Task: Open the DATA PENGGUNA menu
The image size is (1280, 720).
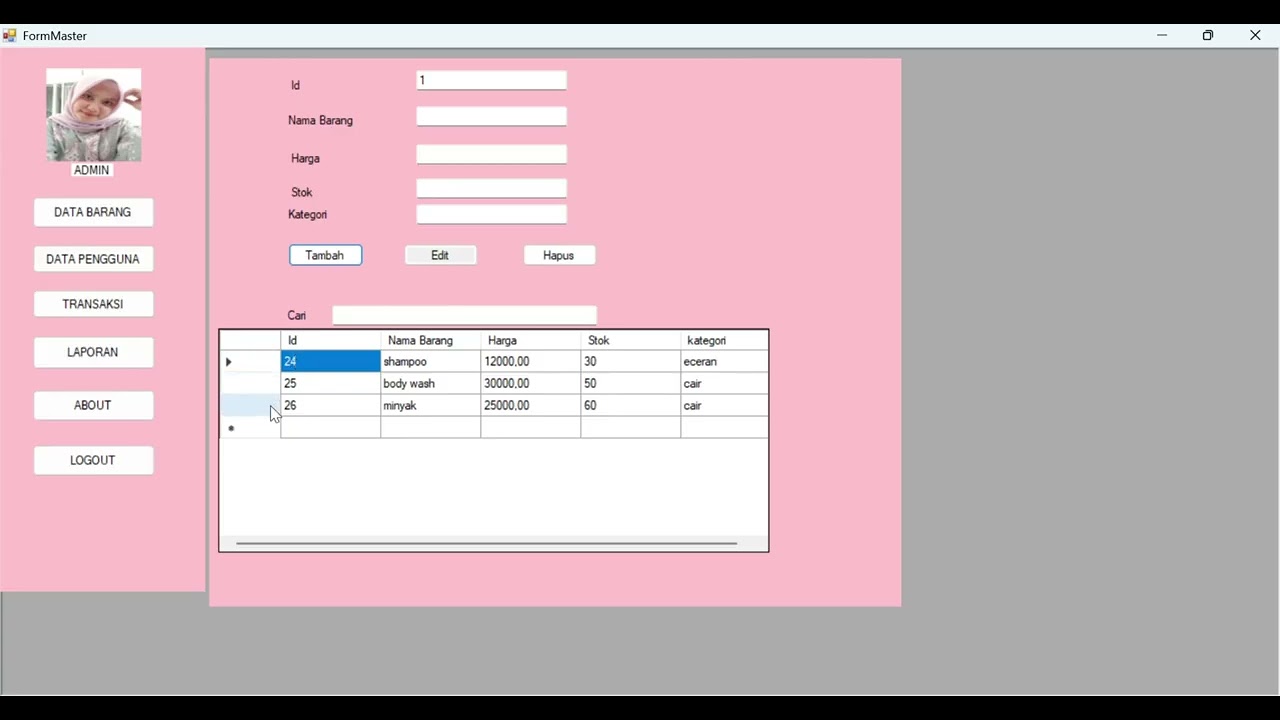Action: (x=93, y=259)
